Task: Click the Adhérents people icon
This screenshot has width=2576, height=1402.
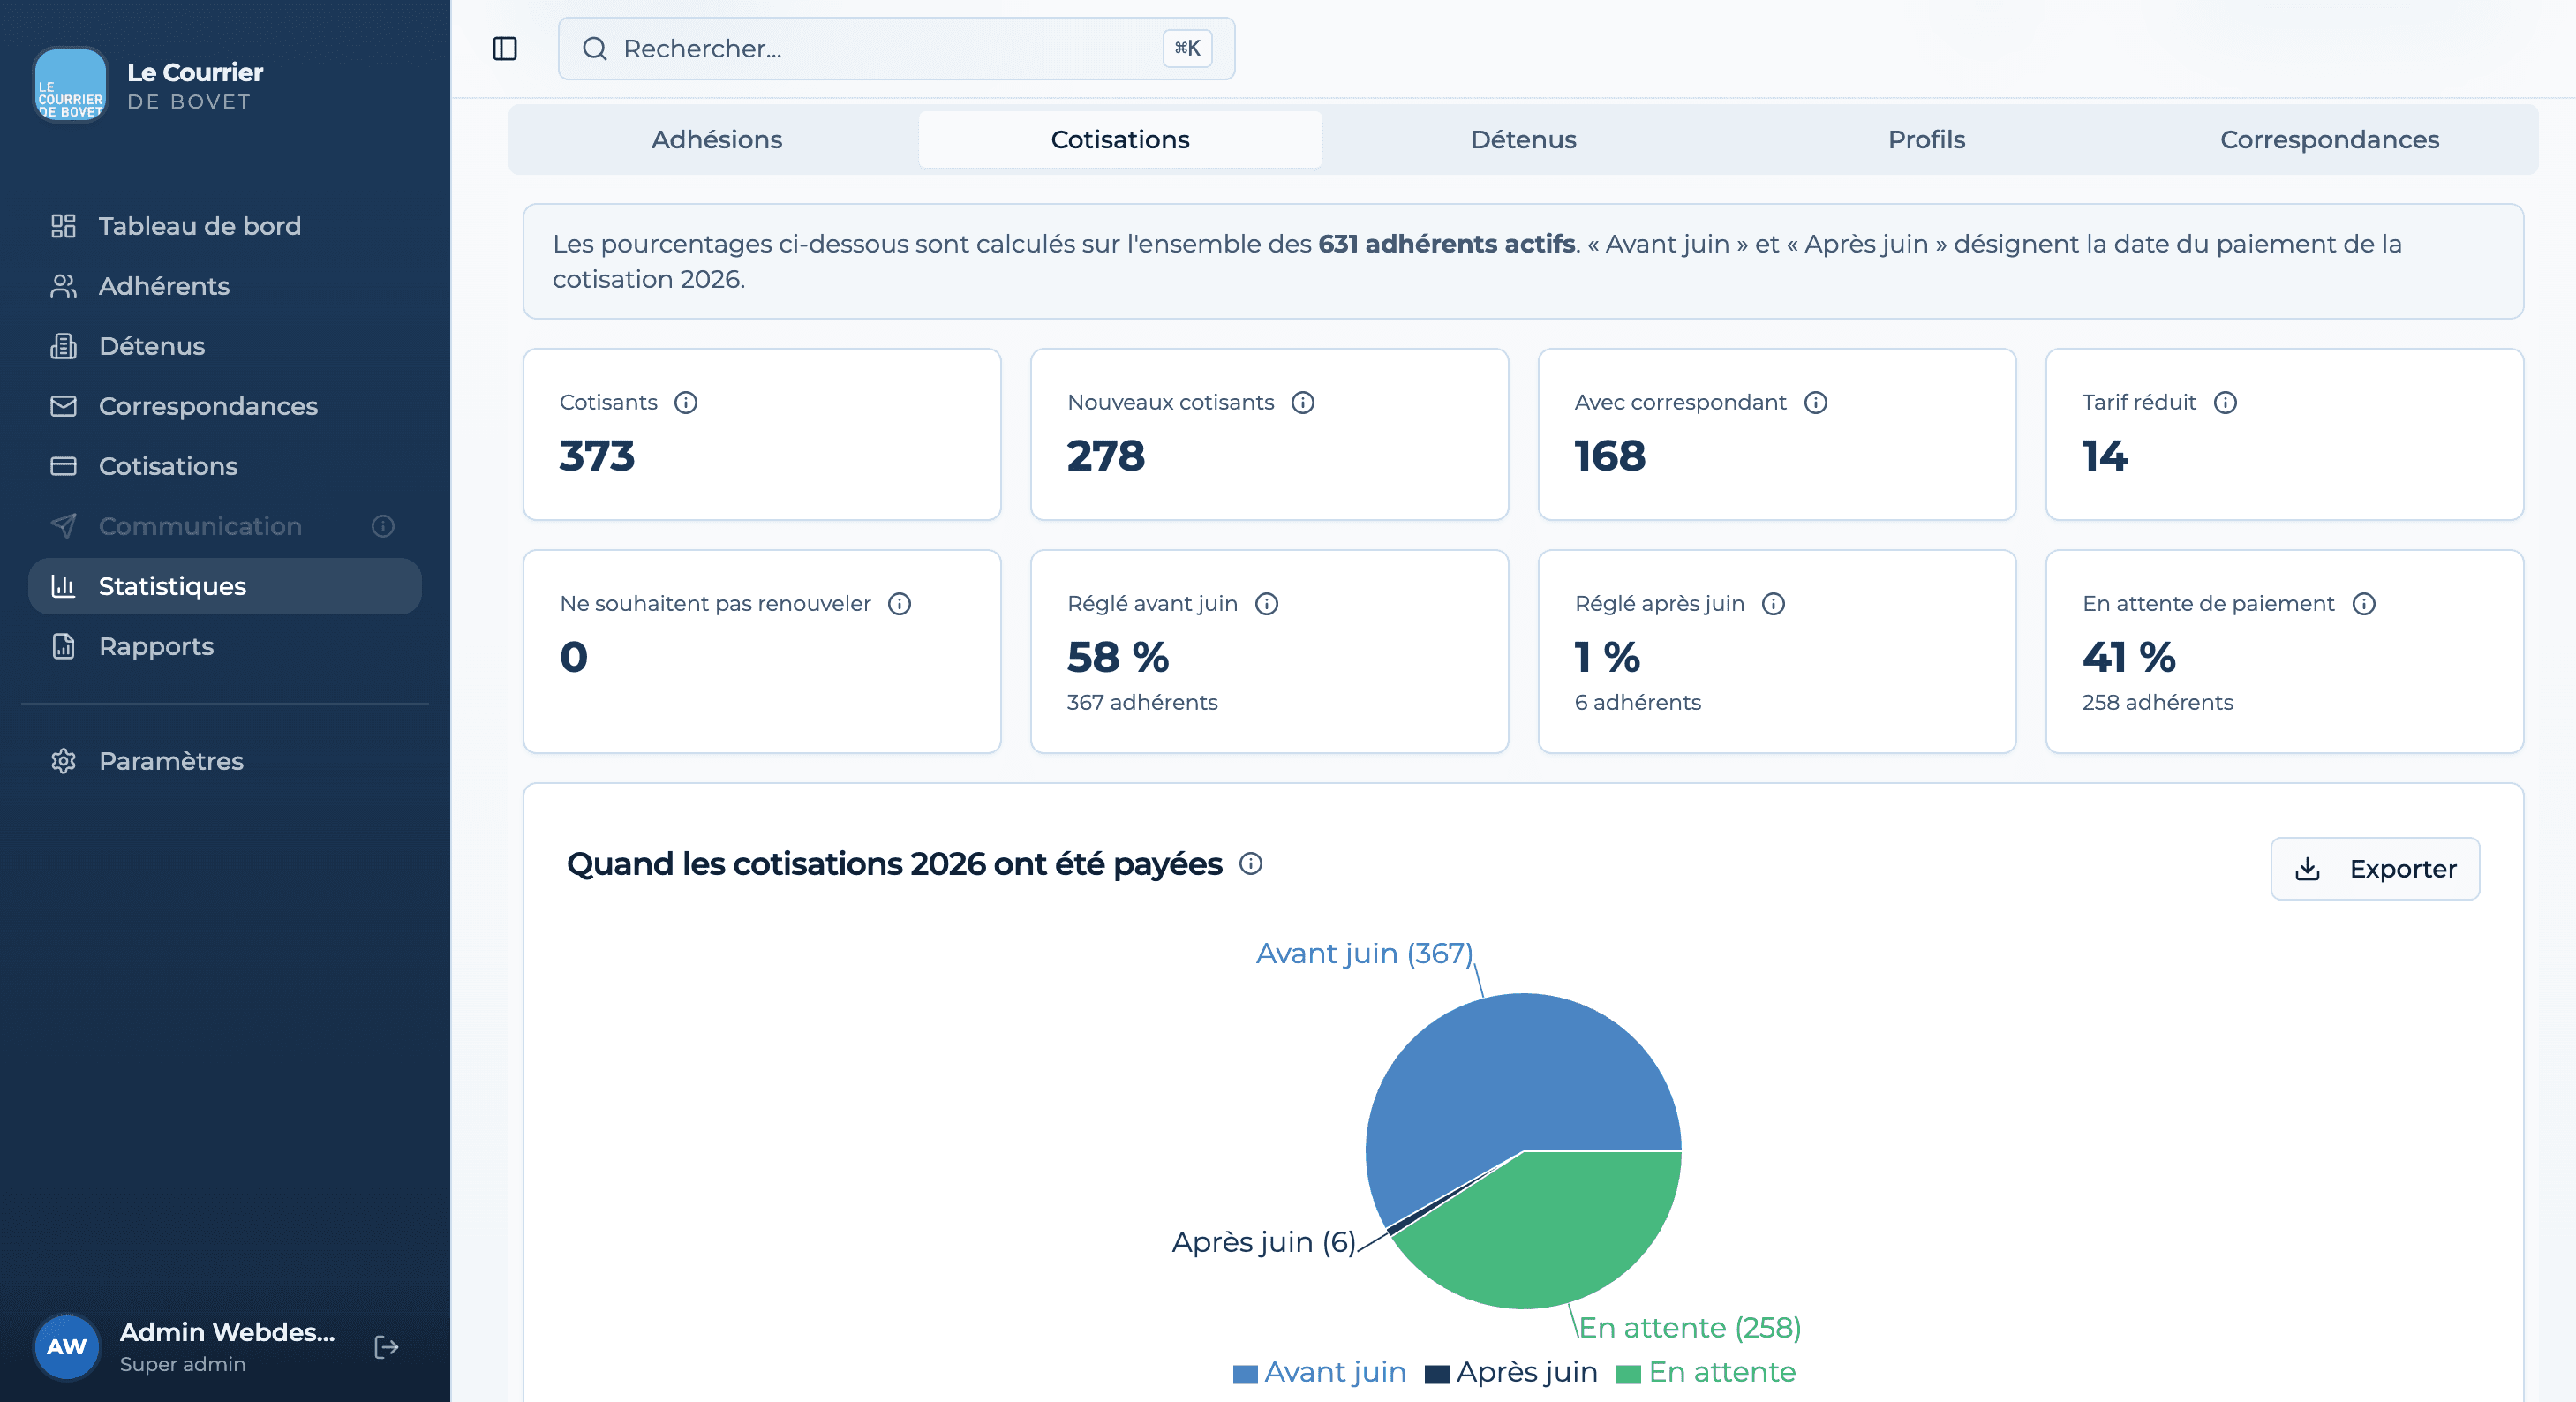Action: [x=63, y=286]
